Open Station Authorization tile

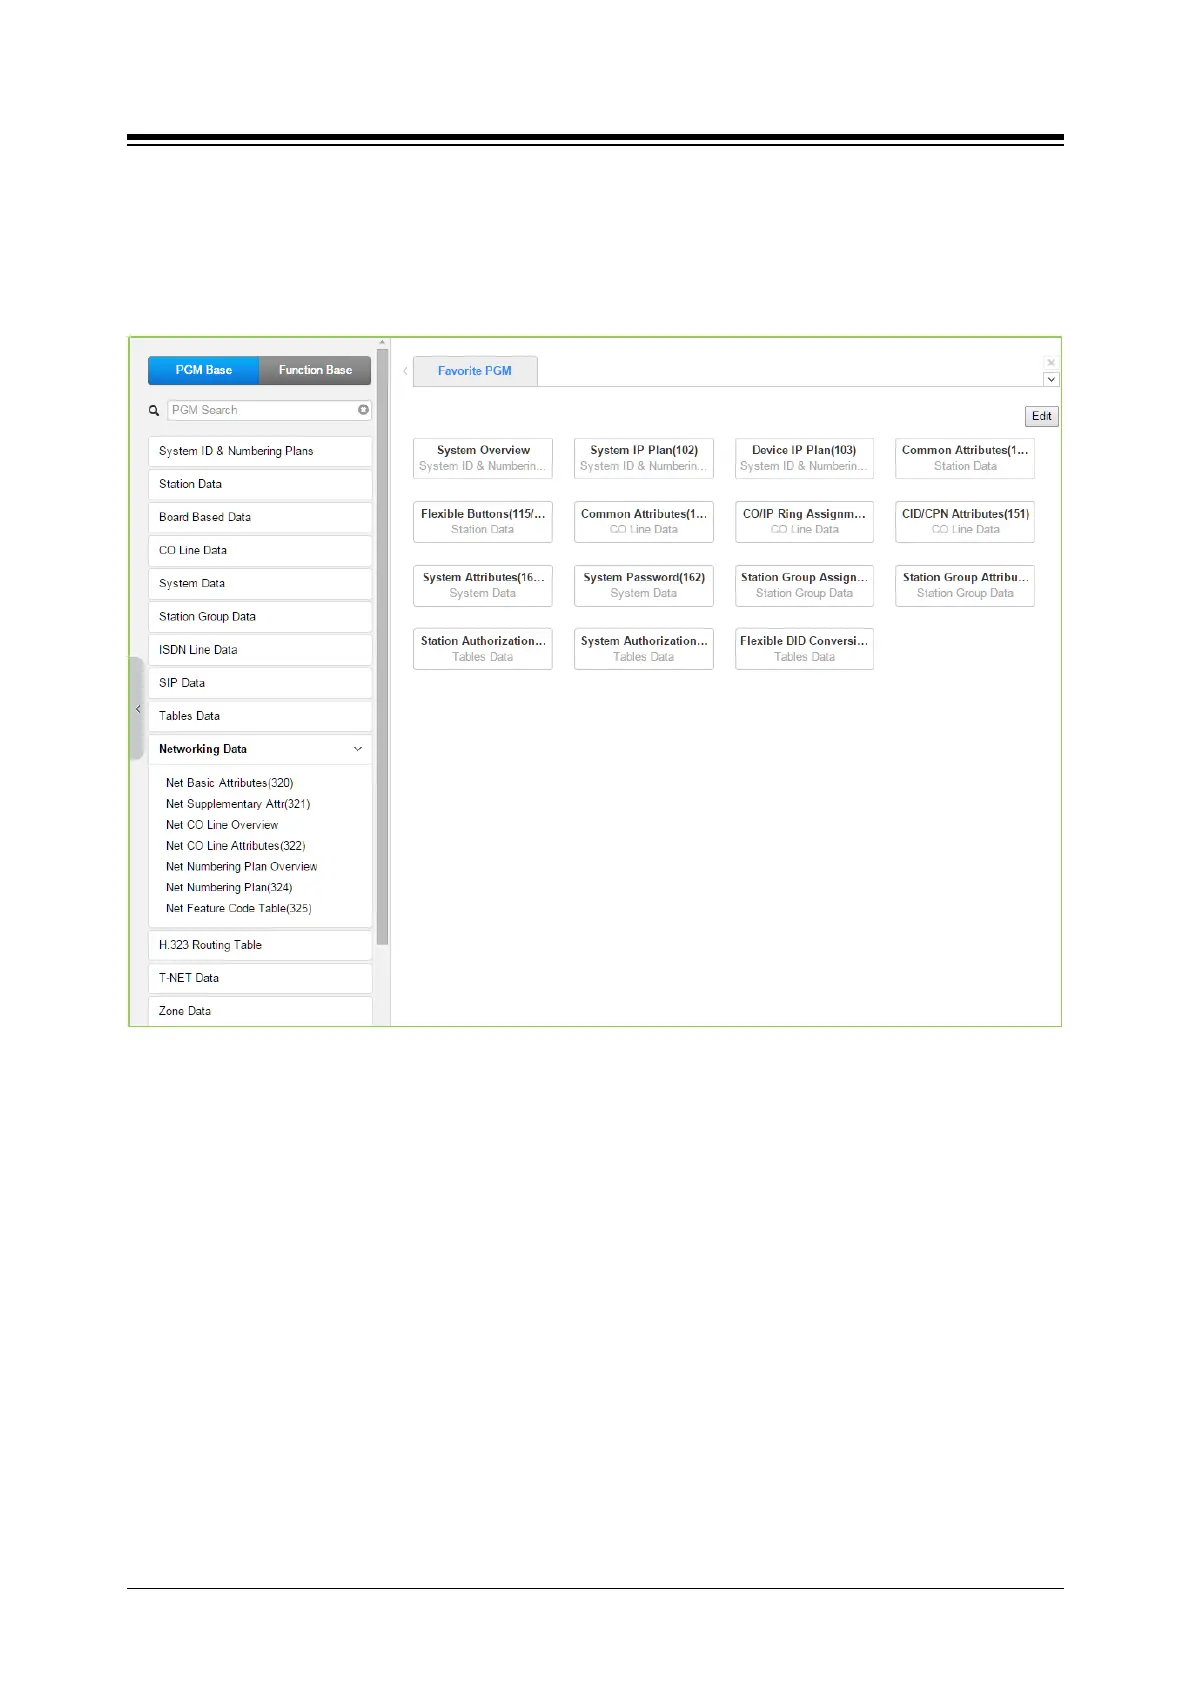click(x=483, y=649)
